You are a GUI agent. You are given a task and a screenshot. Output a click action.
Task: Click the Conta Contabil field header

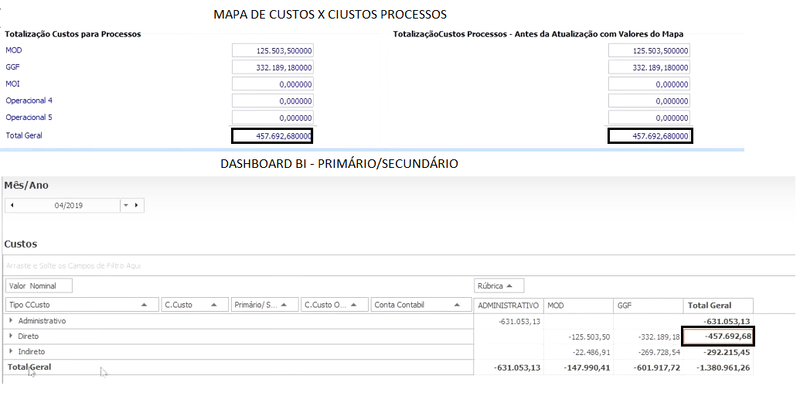point(422,305)
